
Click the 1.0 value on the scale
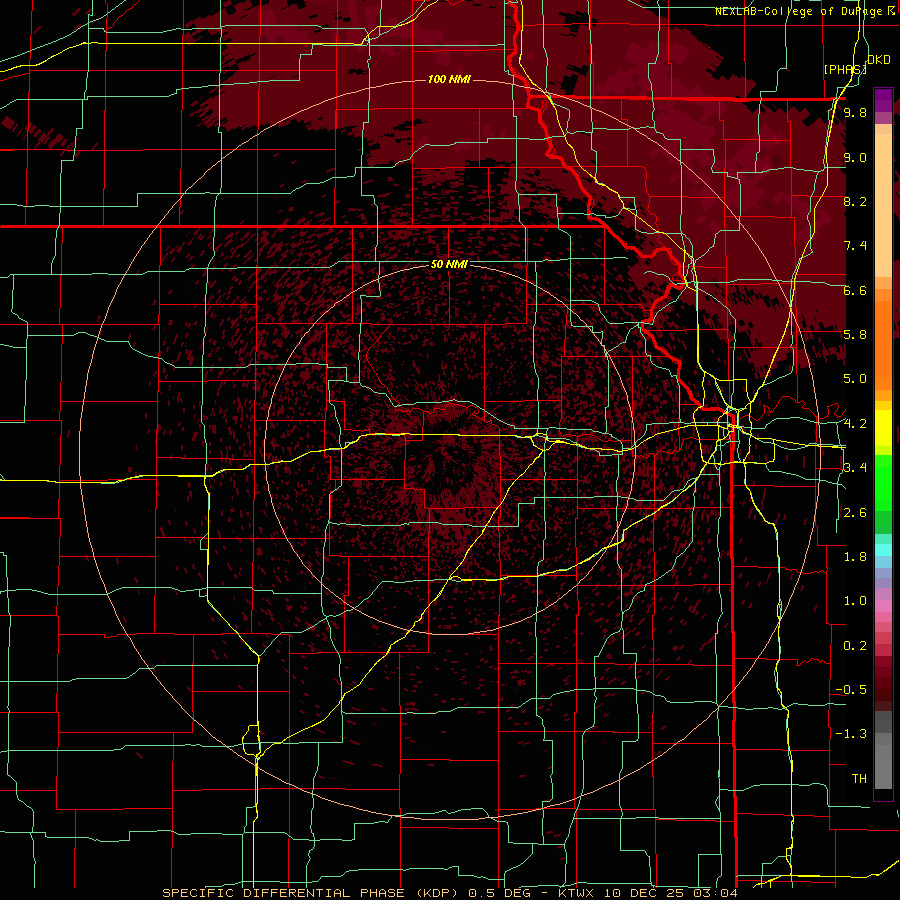(x=855, y=601)
